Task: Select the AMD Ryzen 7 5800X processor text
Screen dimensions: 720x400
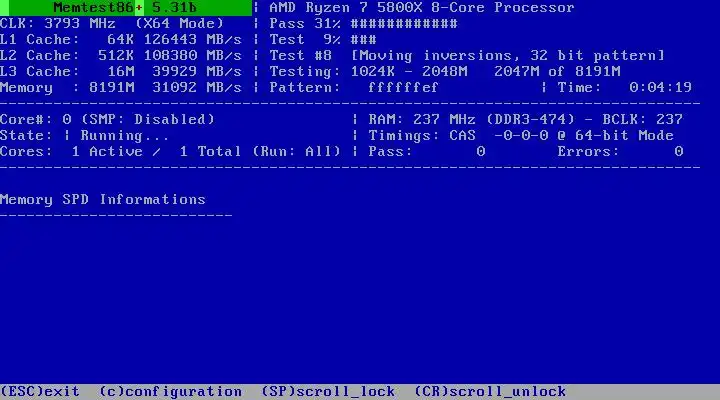Action: [x=422, y=8]
